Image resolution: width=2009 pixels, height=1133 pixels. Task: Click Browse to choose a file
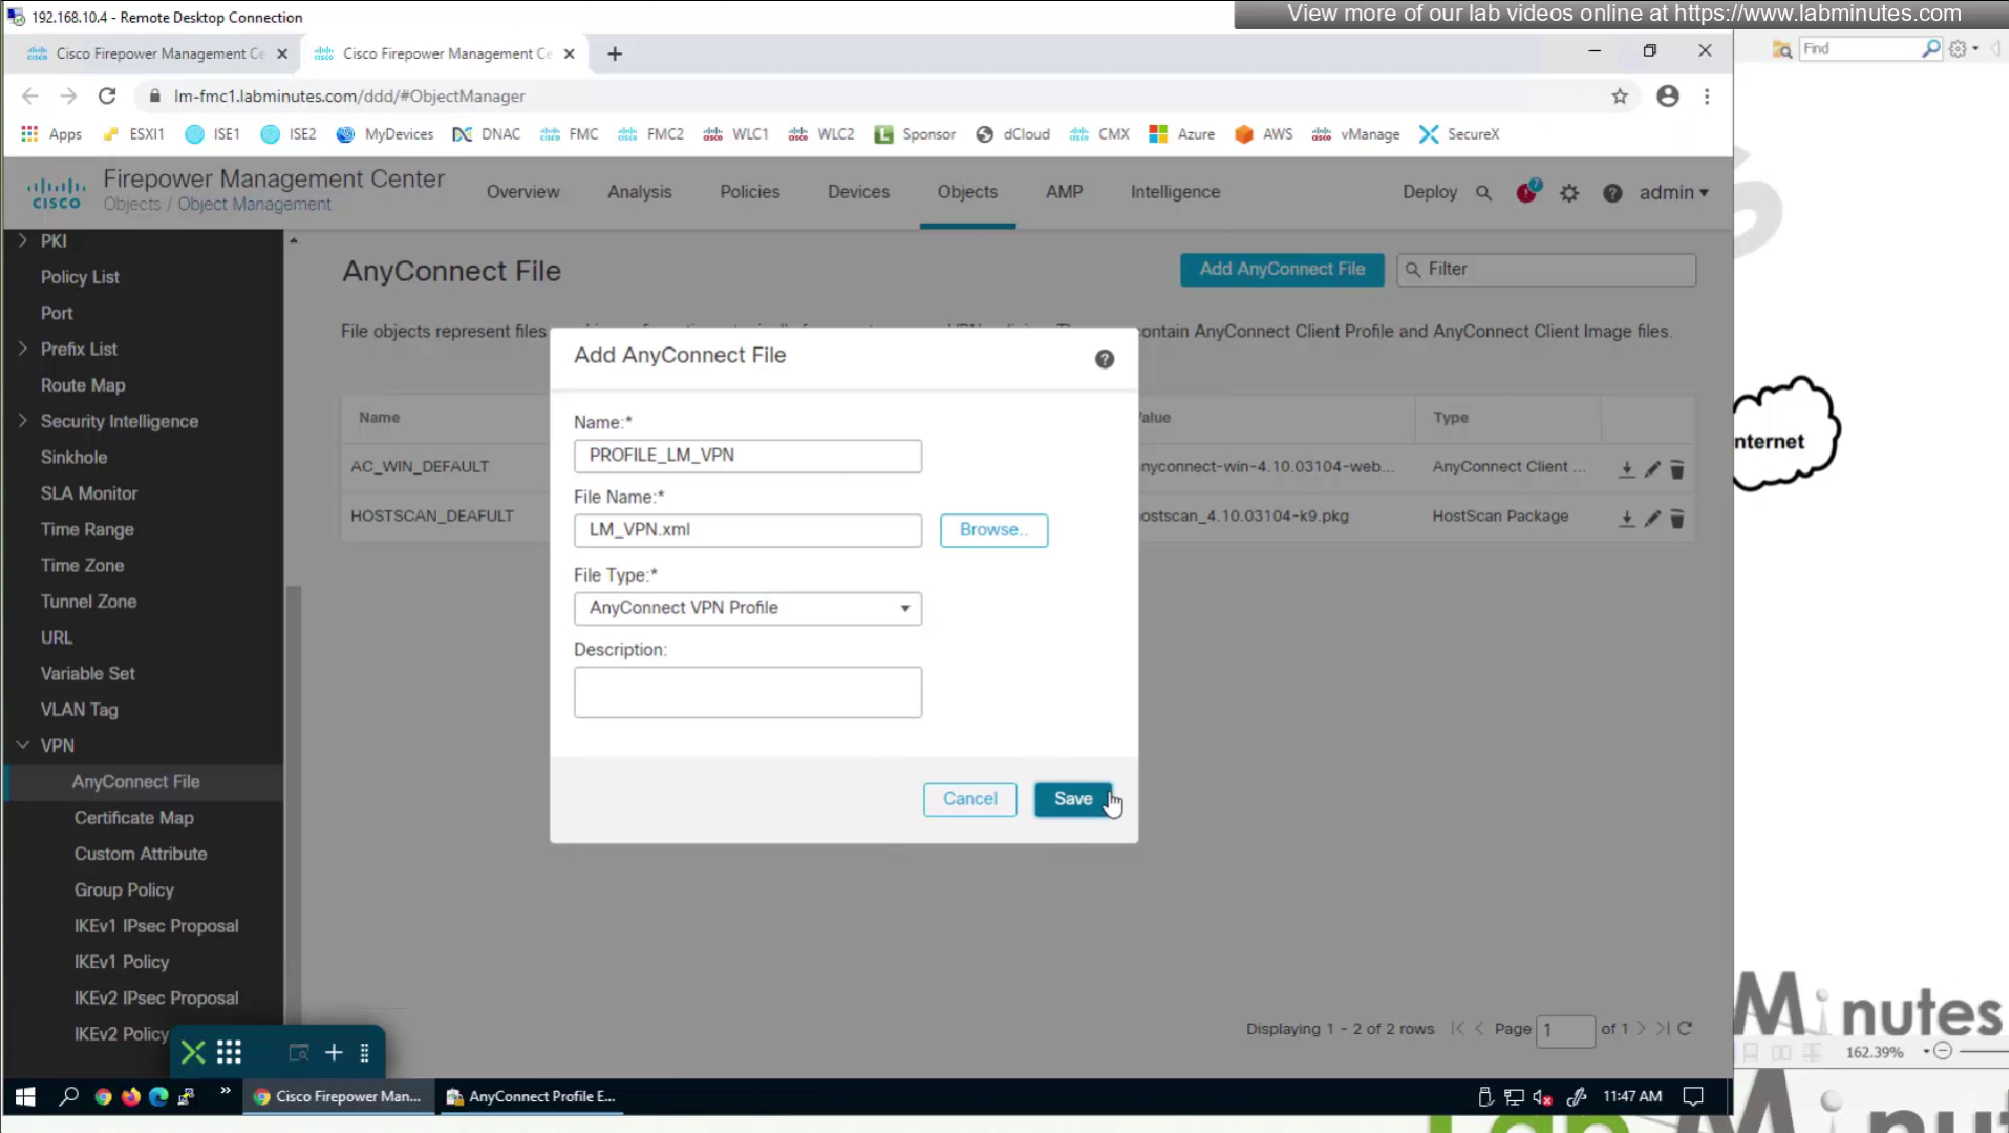pyautogui.click(x=993, y=530)
